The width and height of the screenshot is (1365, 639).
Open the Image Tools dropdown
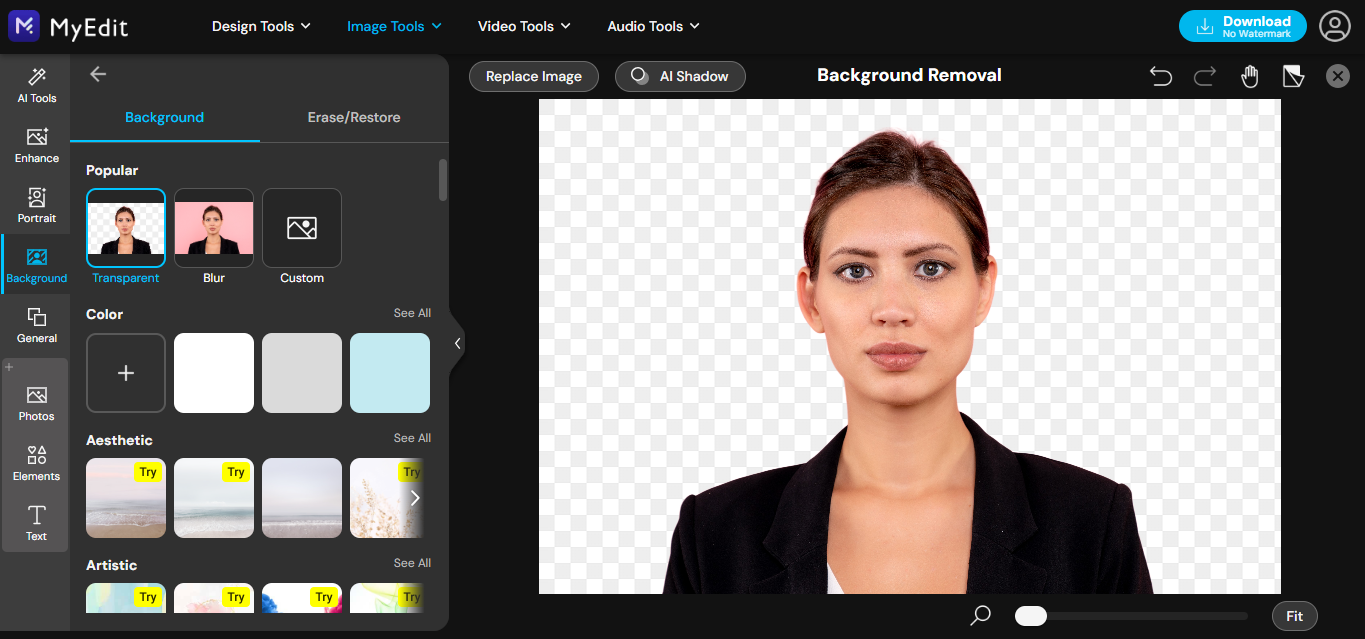(393, 26)
